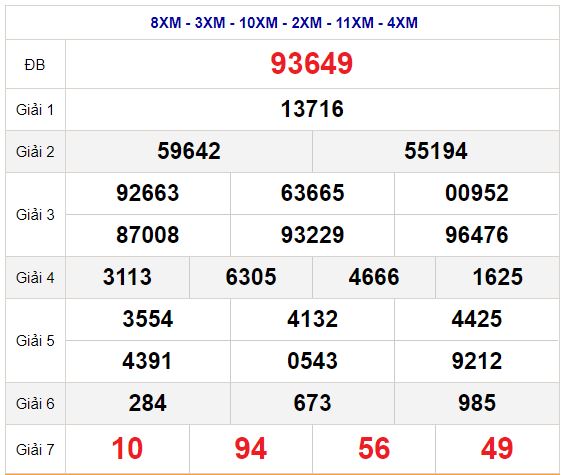Select Giải 6 number 673
Viewport: 562px width, 475px height.
click(x=312, y=403)
